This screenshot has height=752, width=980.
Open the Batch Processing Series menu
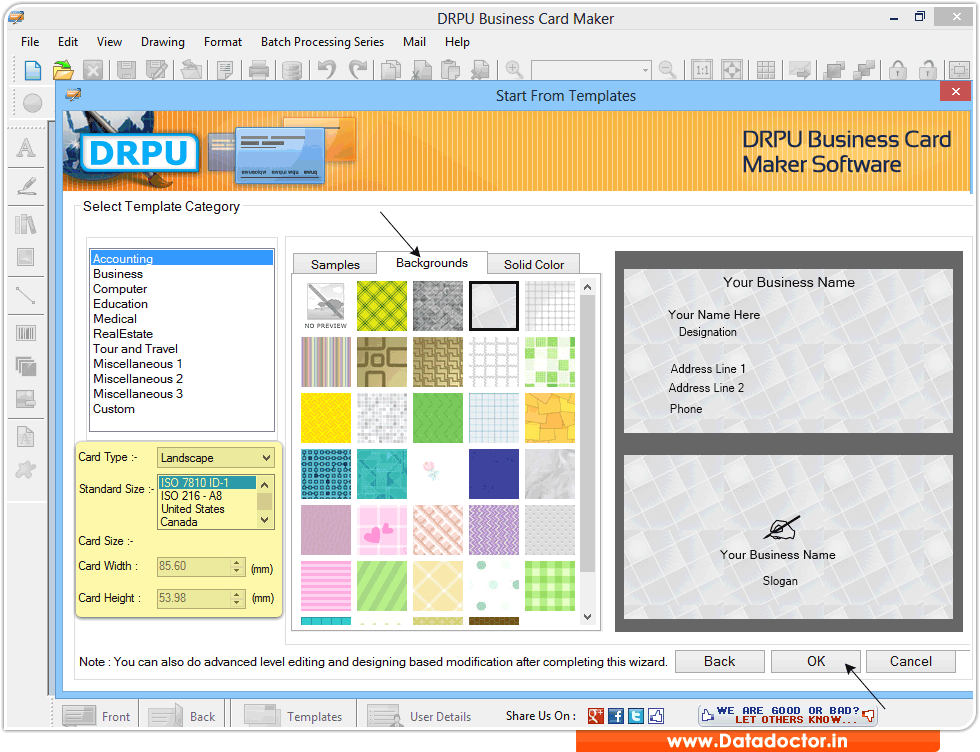pyautogui.click(x=322, y=42)
